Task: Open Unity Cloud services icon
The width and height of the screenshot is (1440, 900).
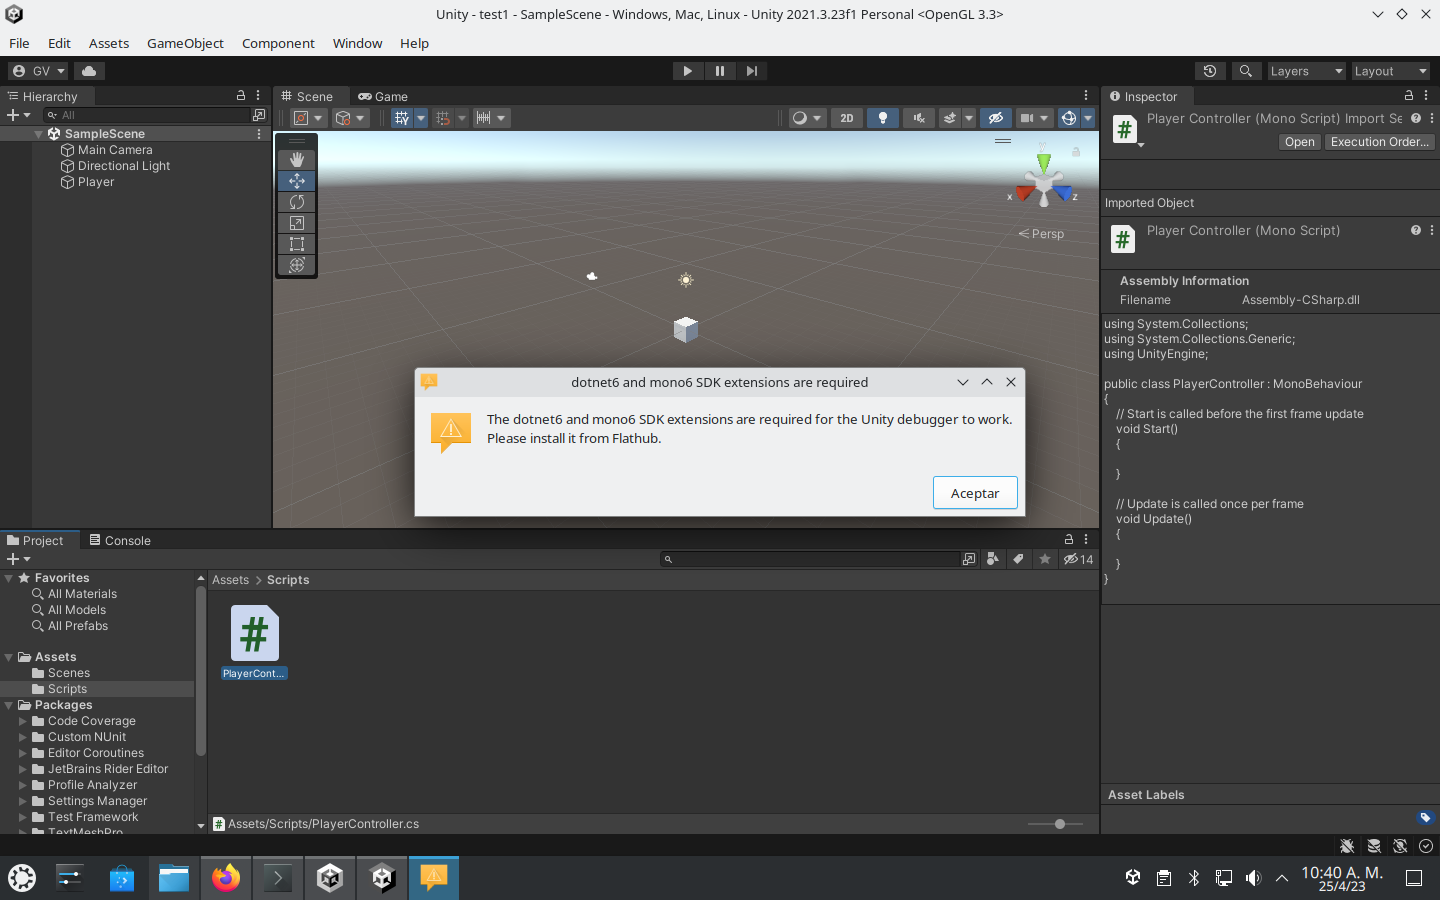Action: point(89,71)
